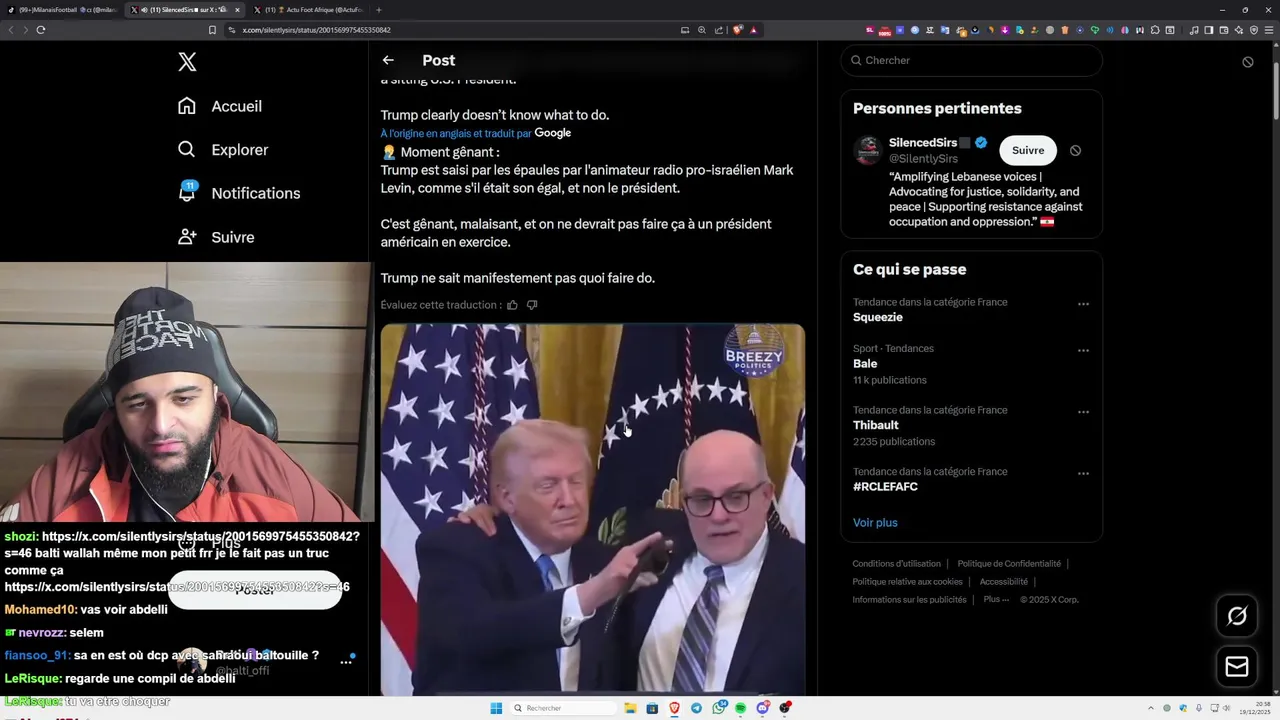Open Discord from the taskbar
Viewport: 1280px width, 720px height.
coord(763,708)
